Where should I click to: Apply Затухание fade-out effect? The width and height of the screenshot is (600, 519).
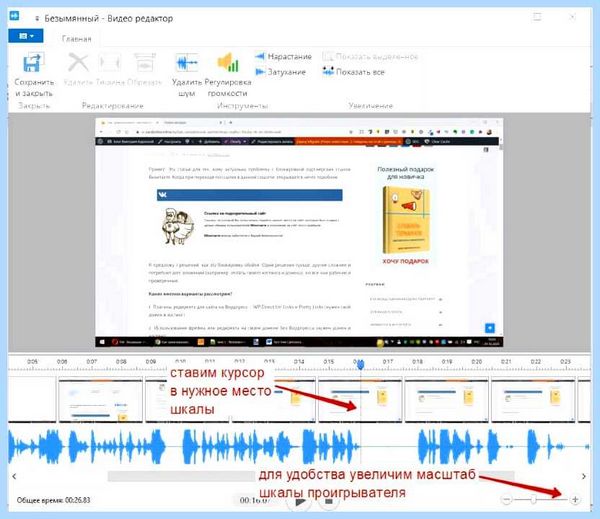click(280, 72)
